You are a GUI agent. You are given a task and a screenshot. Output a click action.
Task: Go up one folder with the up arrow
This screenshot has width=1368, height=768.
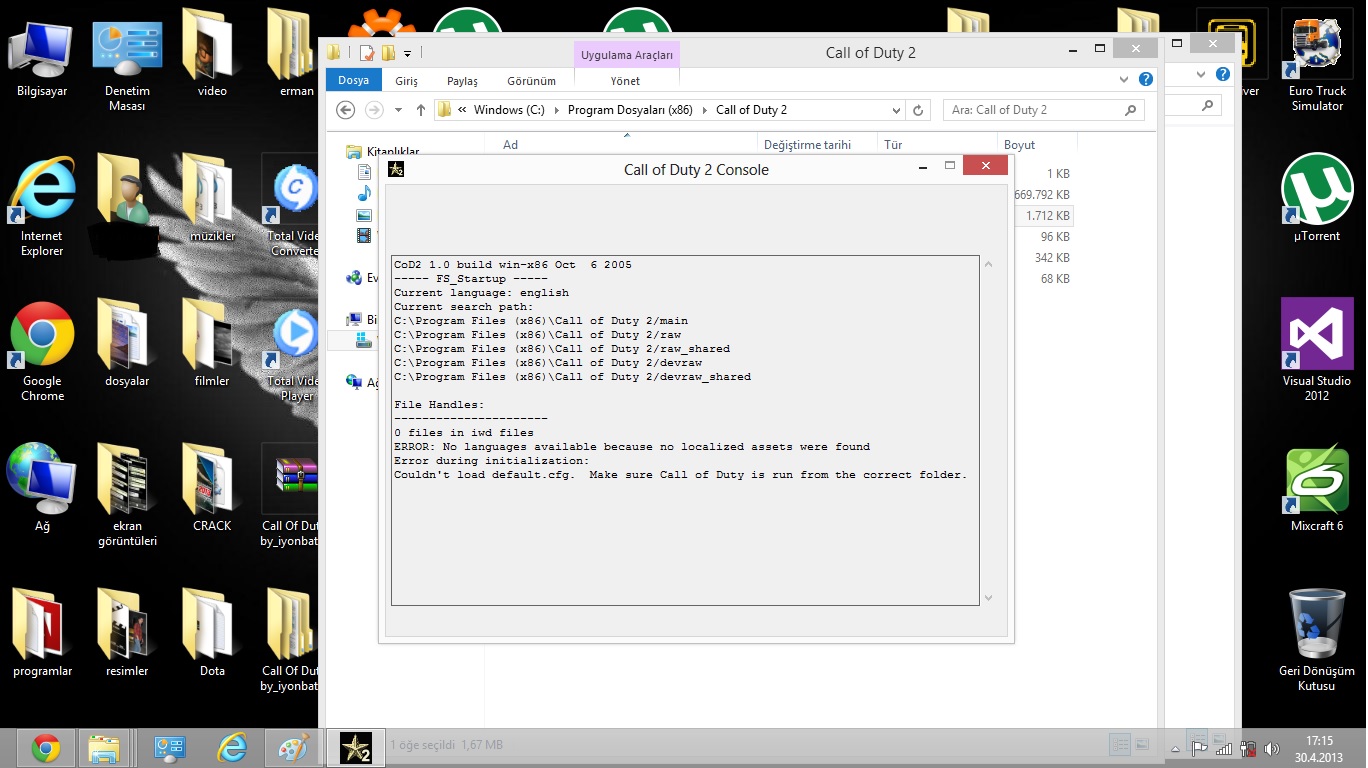click(421, 110)
